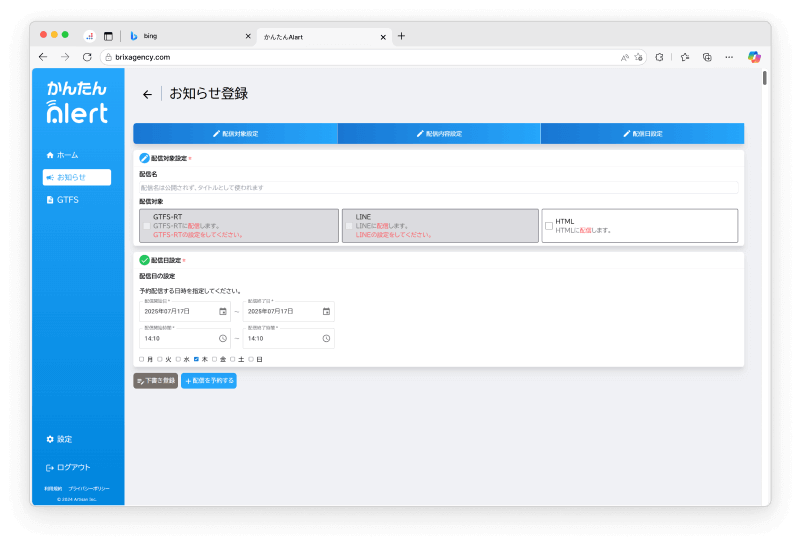Toggle the 土 weekday checkbox

coord(233,360)
